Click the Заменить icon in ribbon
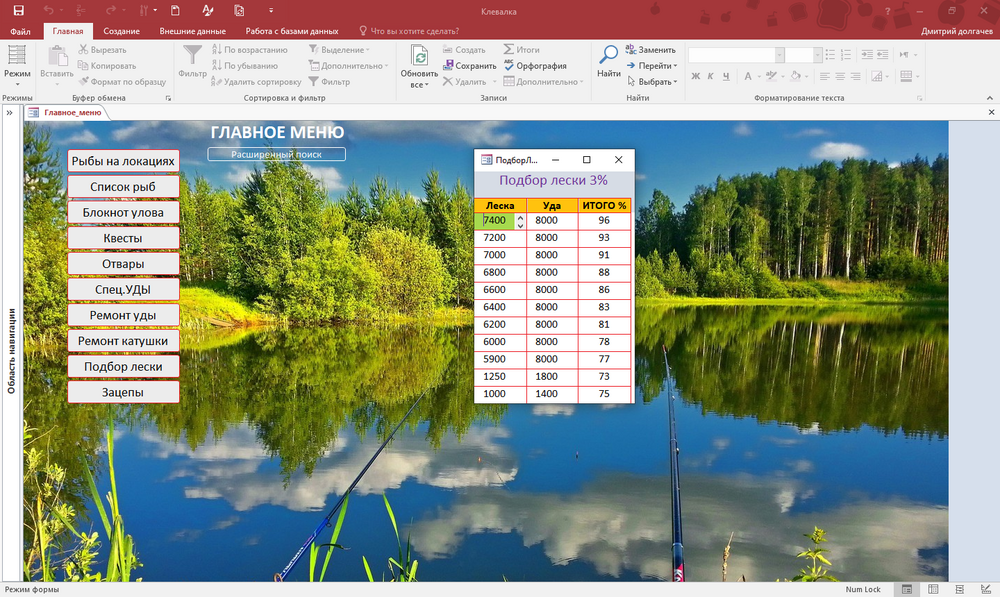Viewport: 1000px width, 597px height. pos(632,49)
